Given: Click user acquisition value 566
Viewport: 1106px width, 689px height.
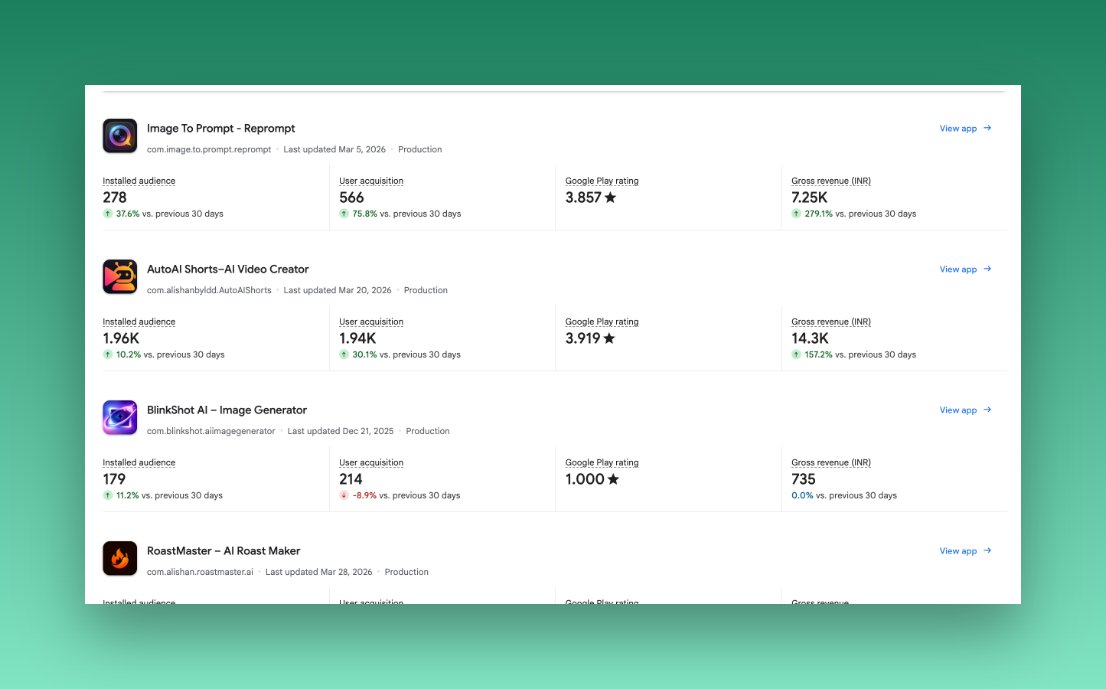Looking at the screenshot, I should coord(351,197).
